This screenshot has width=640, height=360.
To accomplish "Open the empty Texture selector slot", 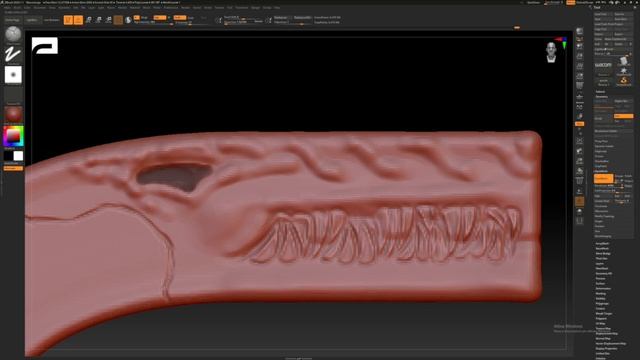I will [13, 95].
